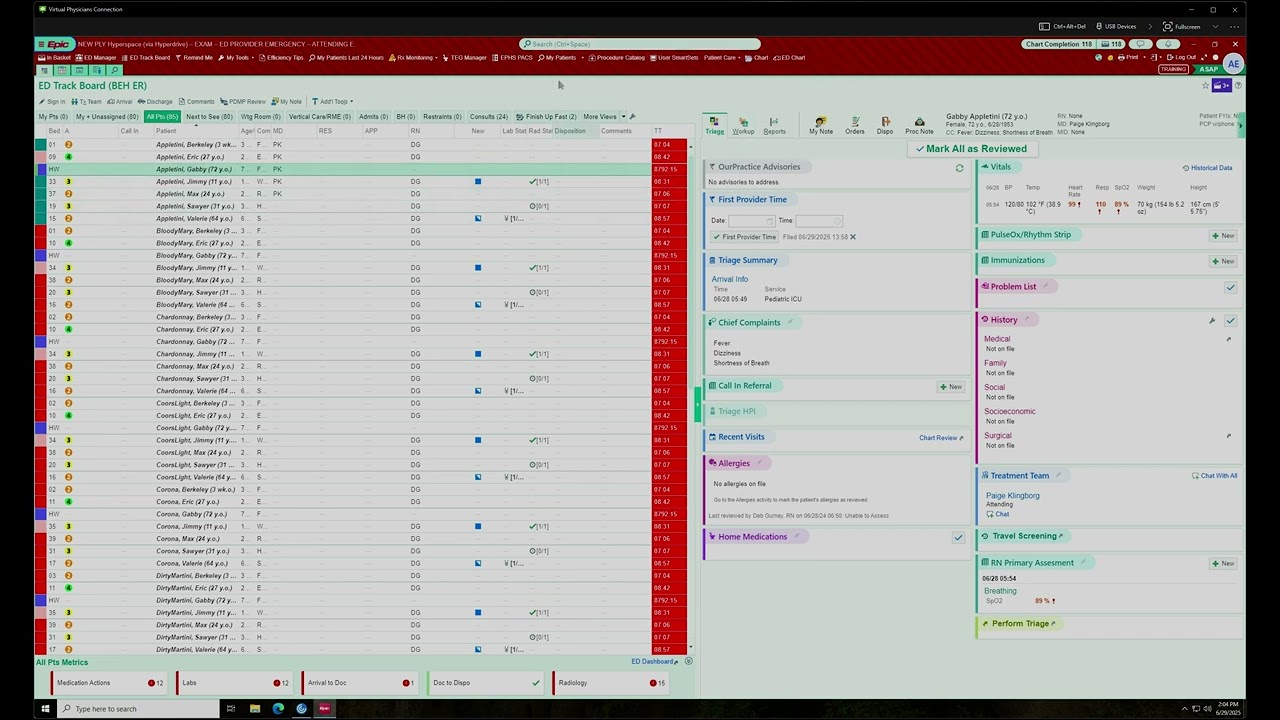This screenshot has width=1280, height=720.
Task: Open My Note in patient sidebar
Action: click(821, 126)
